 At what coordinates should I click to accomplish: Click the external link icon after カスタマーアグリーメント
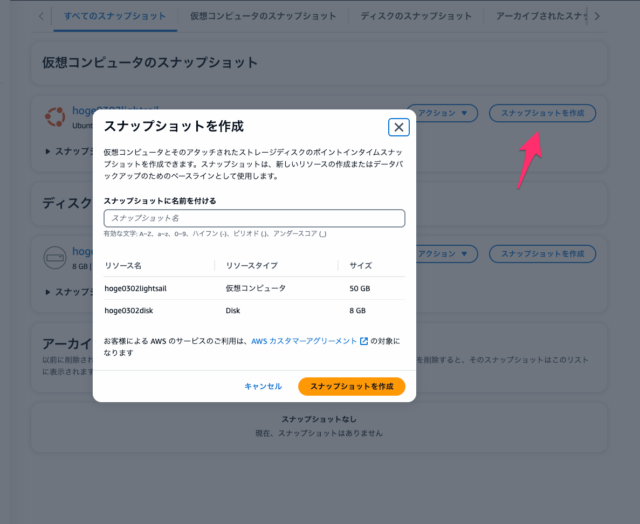pyautogui.click(x=364, y=341)
